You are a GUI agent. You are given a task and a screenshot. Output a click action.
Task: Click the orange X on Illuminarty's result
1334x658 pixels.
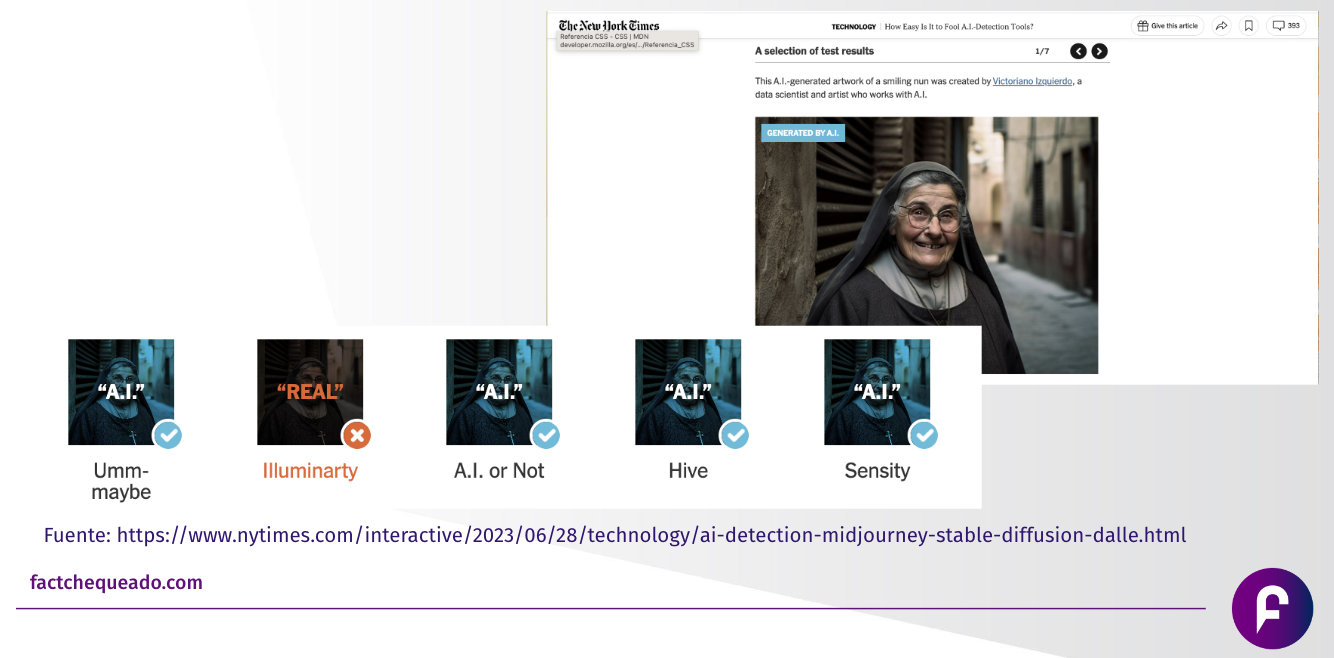(x=357, y=436)
